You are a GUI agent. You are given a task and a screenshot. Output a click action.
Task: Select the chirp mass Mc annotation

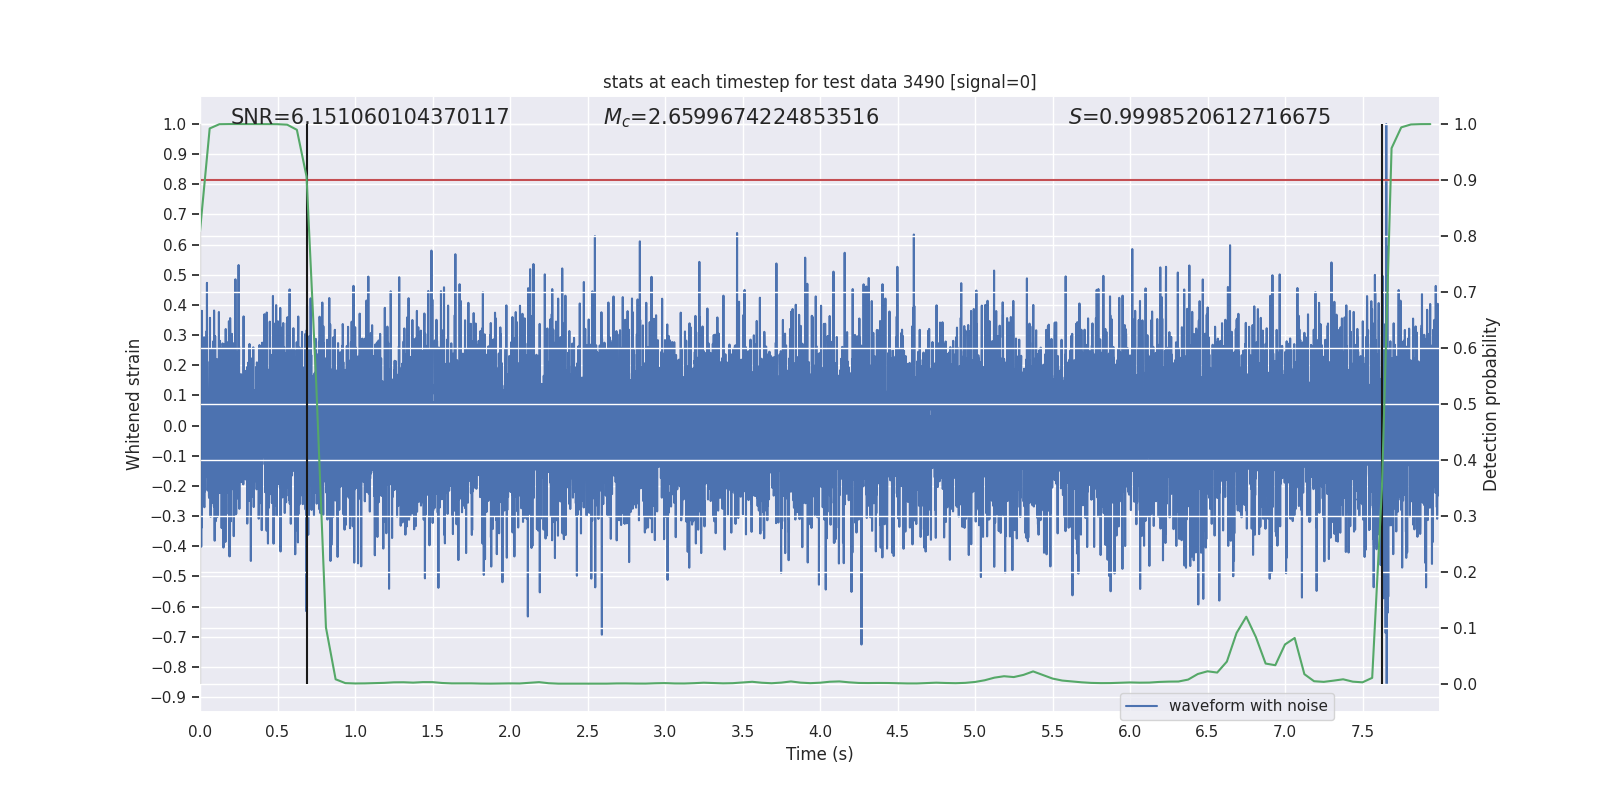click(740, 117)
